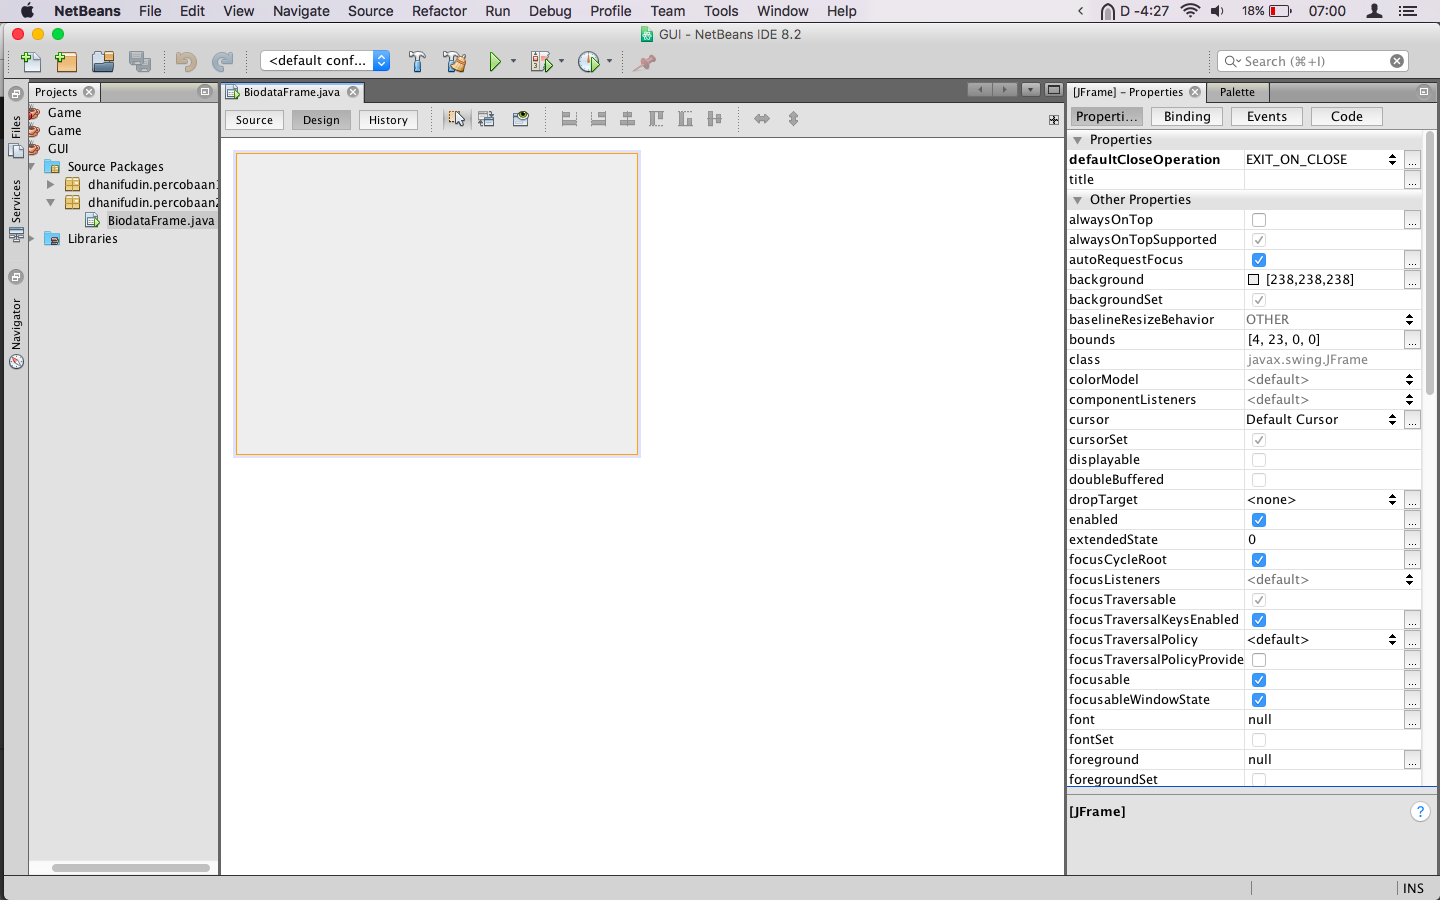Click the center vertically align icon
Screen dimensions: 1440x900
[714, 119]
